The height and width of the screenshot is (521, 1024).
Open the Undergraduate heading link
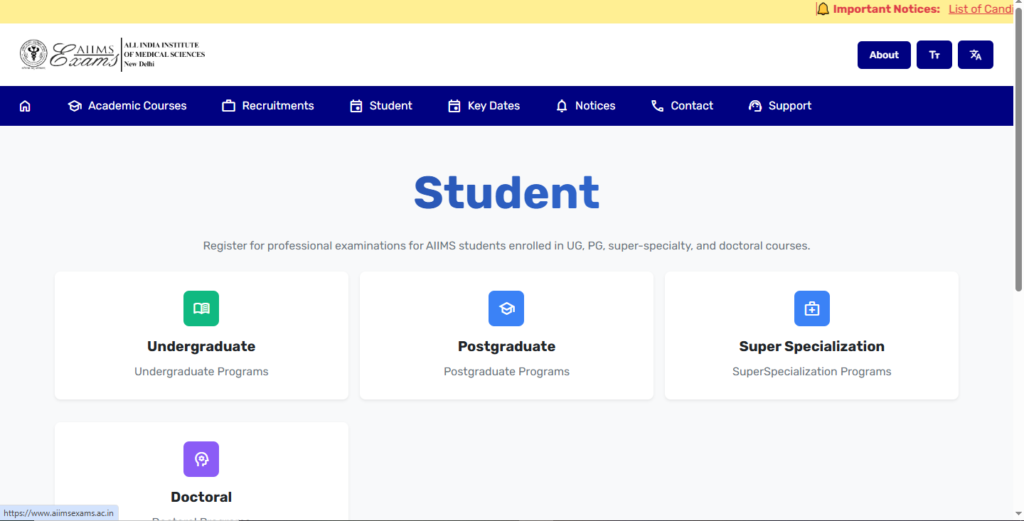201,347
